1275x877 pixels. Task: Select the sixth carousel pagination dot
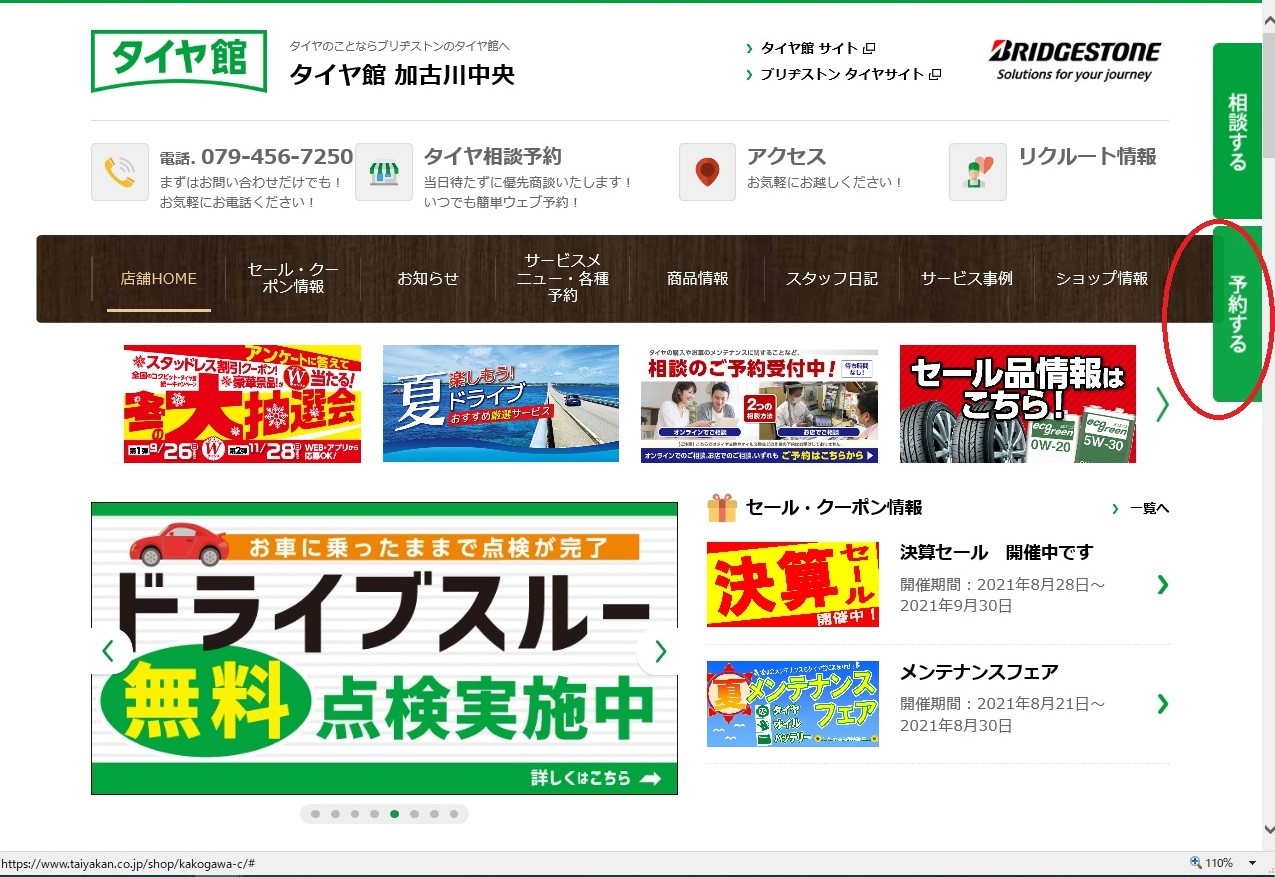point(414,814)
